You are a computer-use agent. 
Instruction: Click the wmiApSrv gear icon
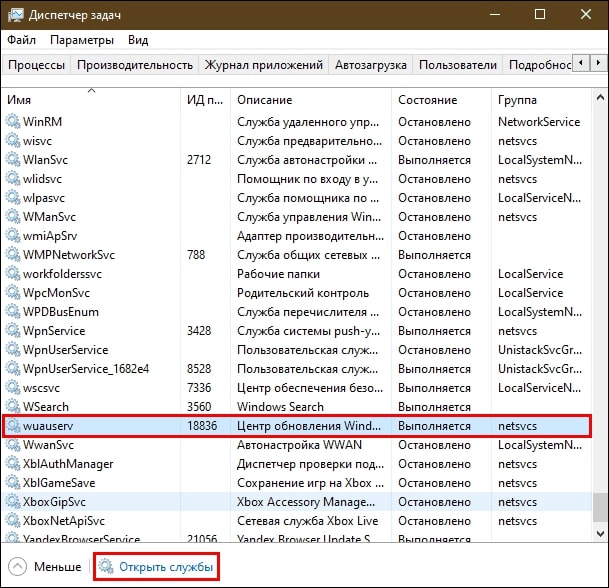(x=13, y=236)
